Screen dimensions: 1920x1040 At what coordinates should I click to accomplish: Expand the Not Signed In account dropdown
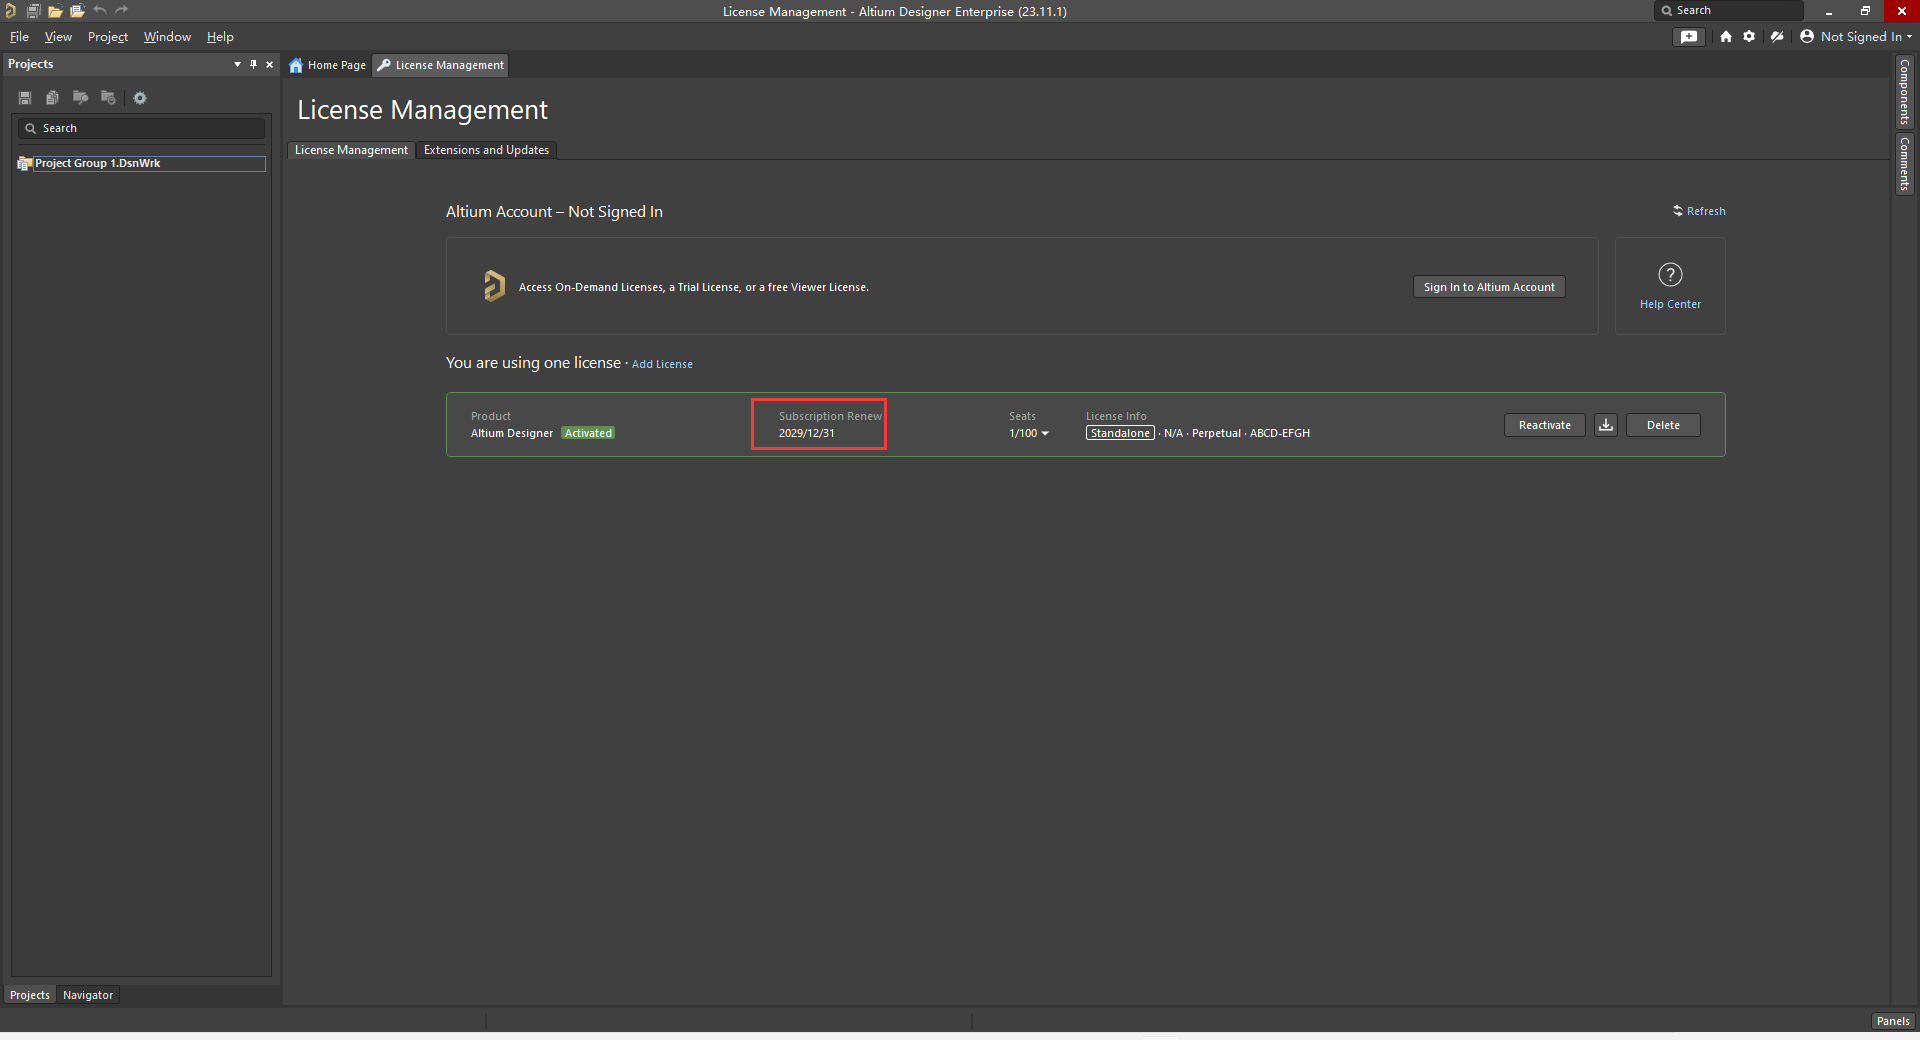pyautogui.click(x=1856, y=37)
